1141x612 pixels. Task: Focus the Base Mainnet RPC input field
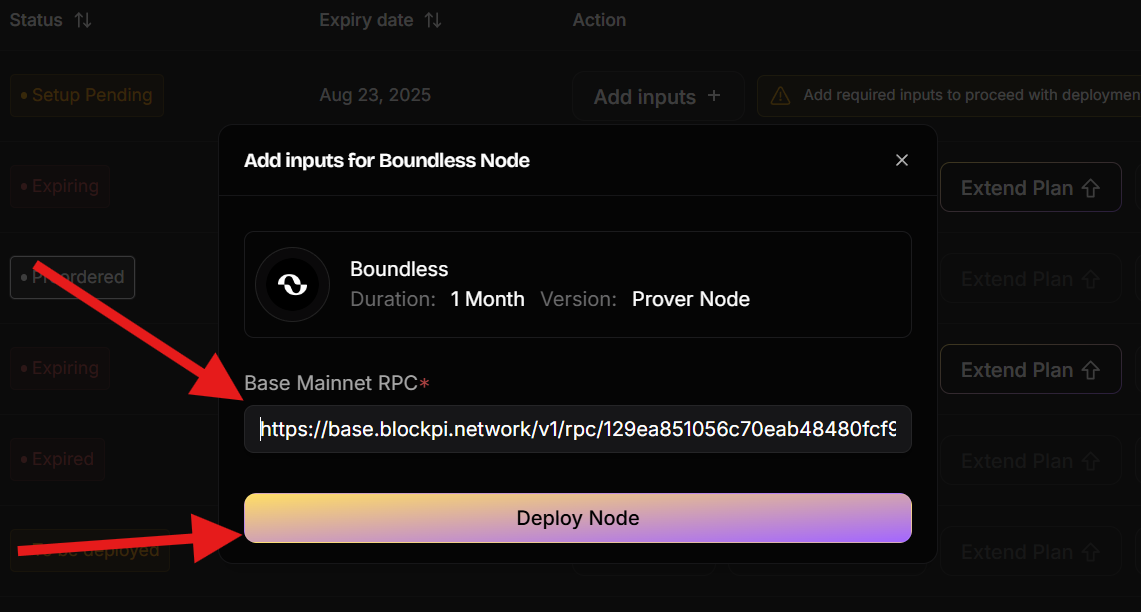(578, 429)
